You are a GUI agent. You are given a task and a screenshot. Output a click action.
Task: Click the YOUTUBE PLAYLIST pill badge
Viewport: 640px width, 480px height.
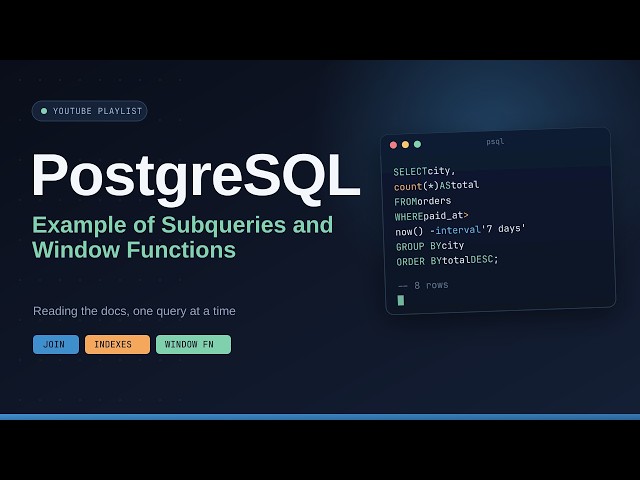pyautogui.click(x=89, y=111)
